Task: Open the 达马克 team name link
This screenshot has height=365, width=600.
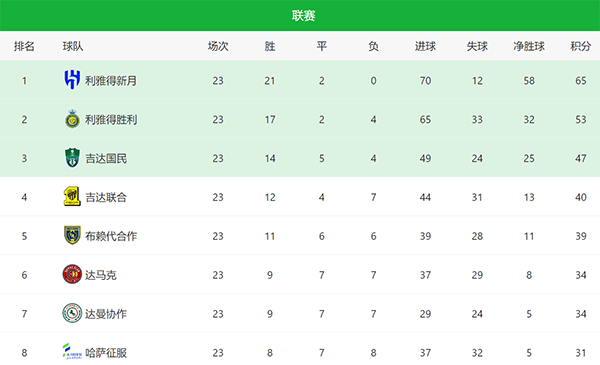Action: tap(100, 275)
